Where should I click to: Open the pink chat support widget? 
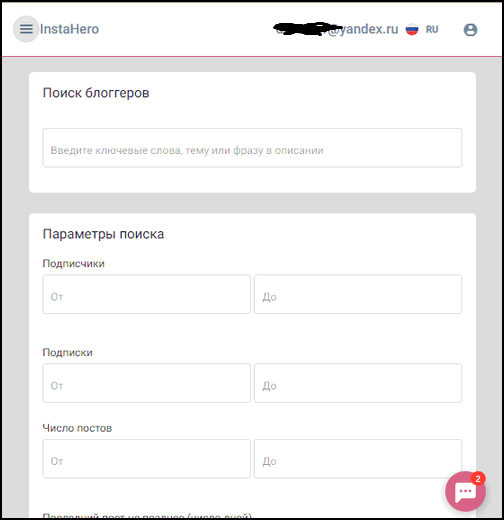click(x=465, y=491)
